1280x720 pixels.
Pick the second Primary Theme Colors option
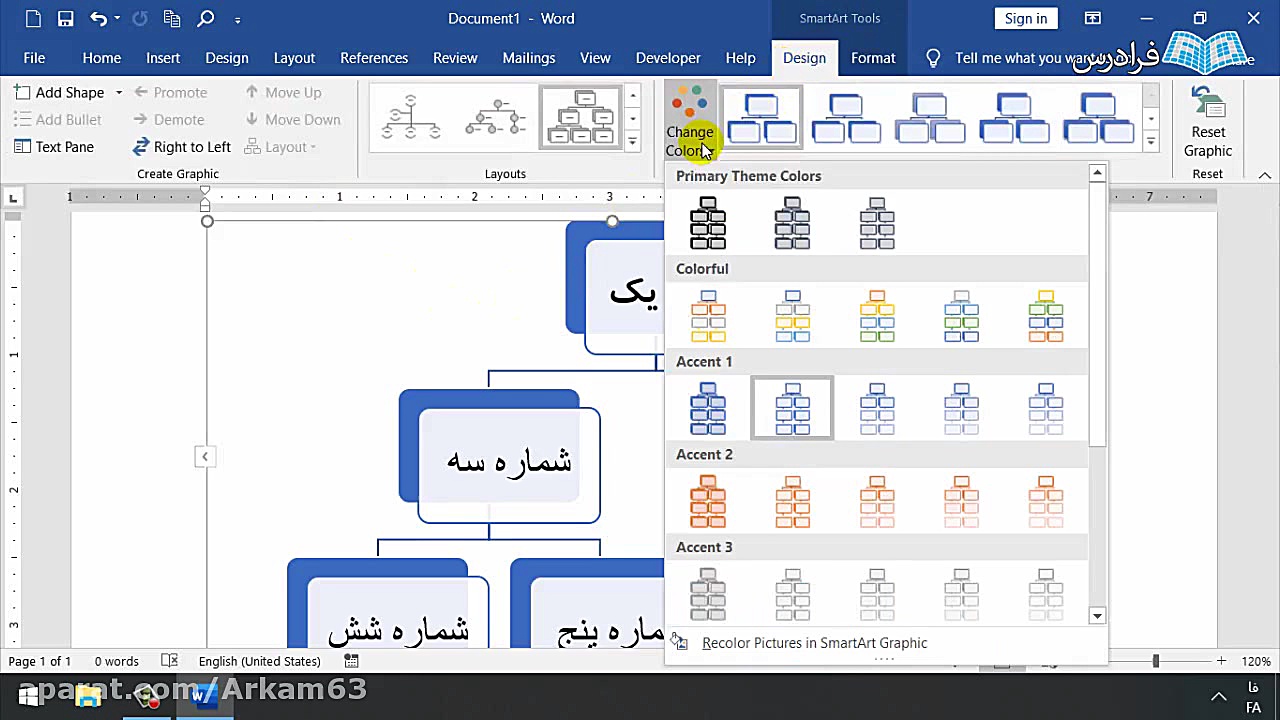792,223
